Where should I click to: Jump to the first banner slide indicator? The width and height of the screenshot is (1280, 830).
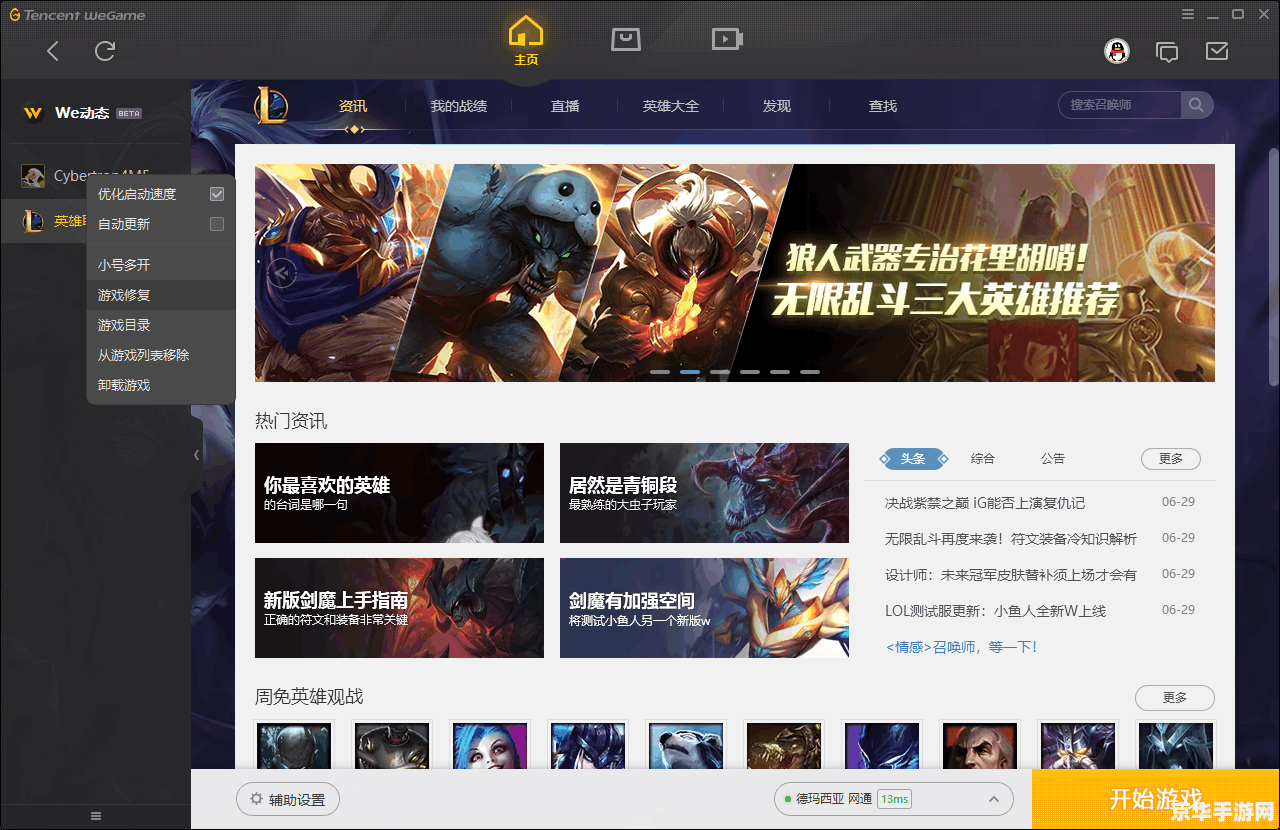[x=660, y=372]
